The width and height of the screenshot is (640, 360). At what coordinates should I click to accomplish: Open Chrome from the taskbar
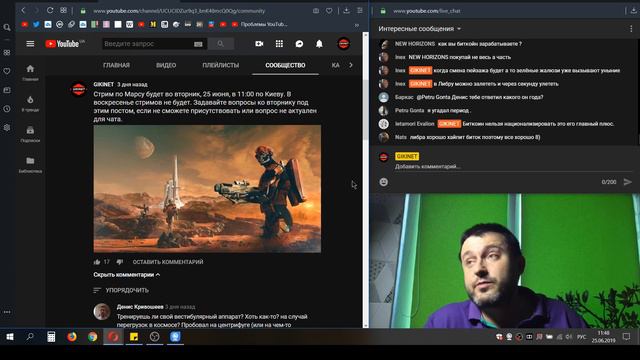93,337
